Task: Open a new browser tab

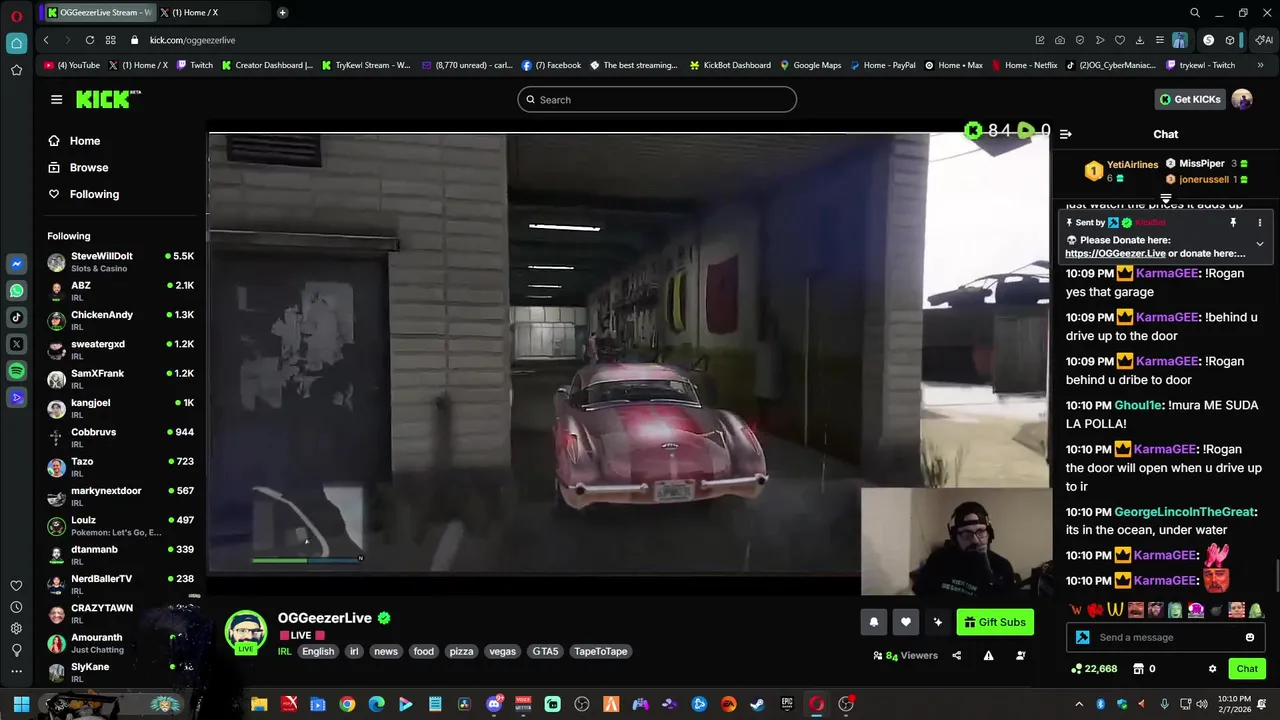Action: (x=283, y=13)
